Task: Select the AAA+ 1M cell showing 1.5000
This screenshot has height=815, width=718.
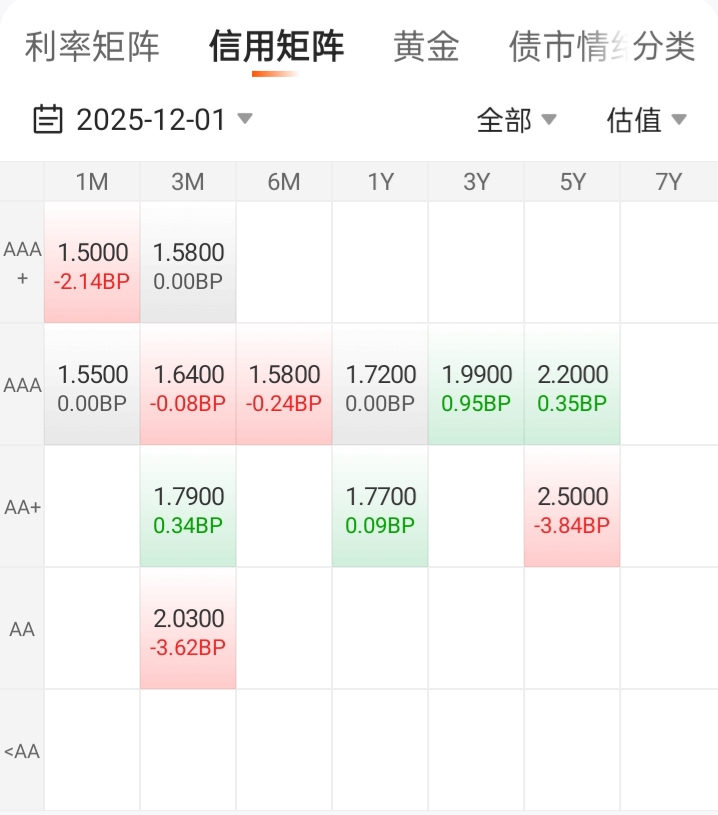Action: pos(92,265)
